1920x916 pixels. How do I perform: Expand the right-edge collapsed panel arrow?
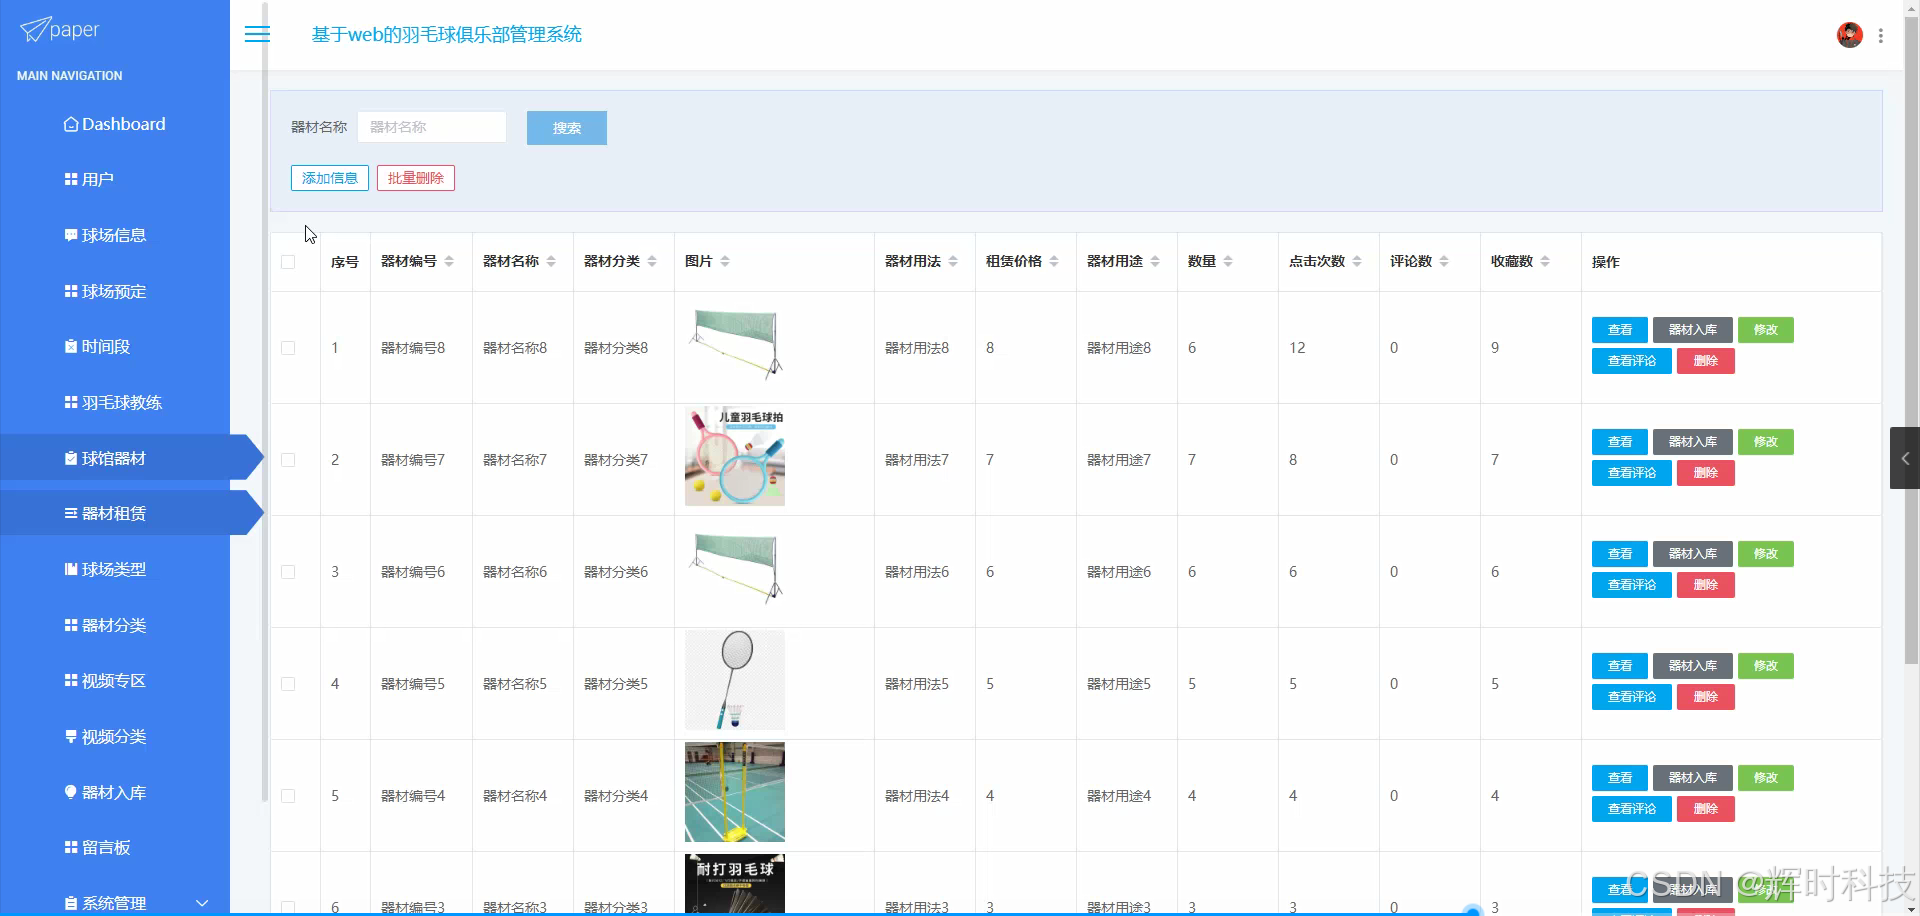tap(1905, 458)
